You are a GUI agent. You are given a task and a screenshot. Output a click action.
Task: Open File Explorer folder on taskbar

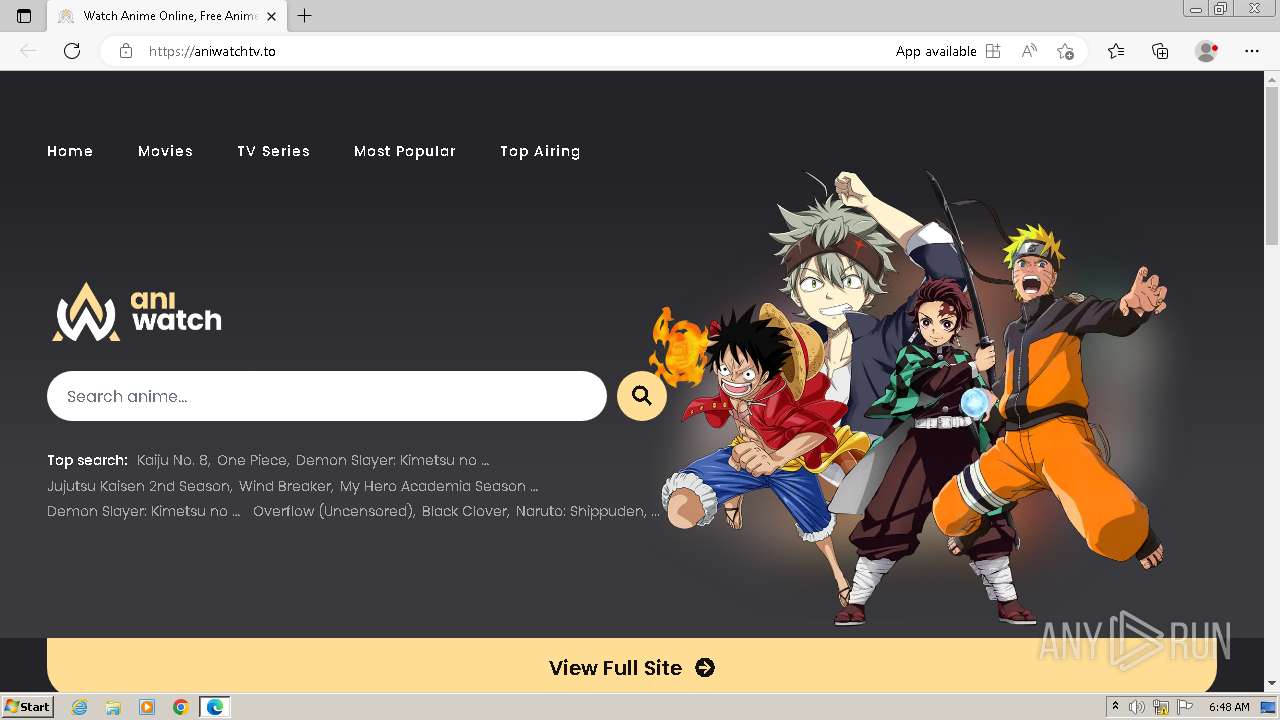tap(113, 707)
